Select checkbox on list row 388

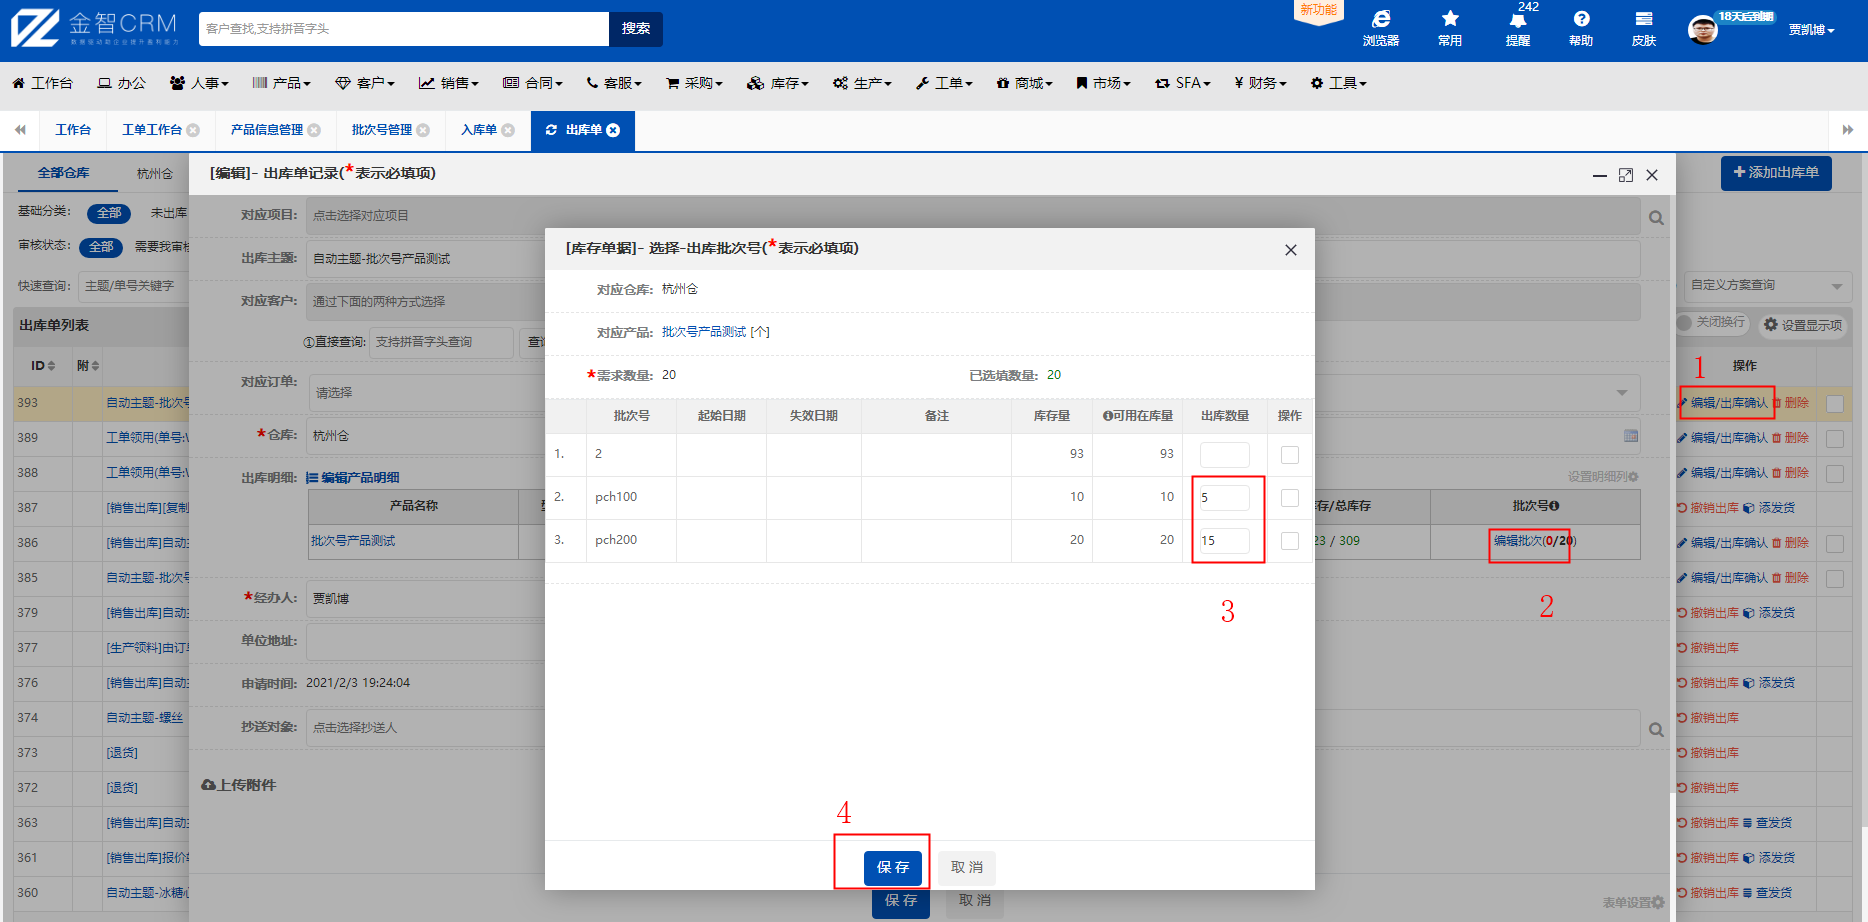click(x=1835, y=474)
